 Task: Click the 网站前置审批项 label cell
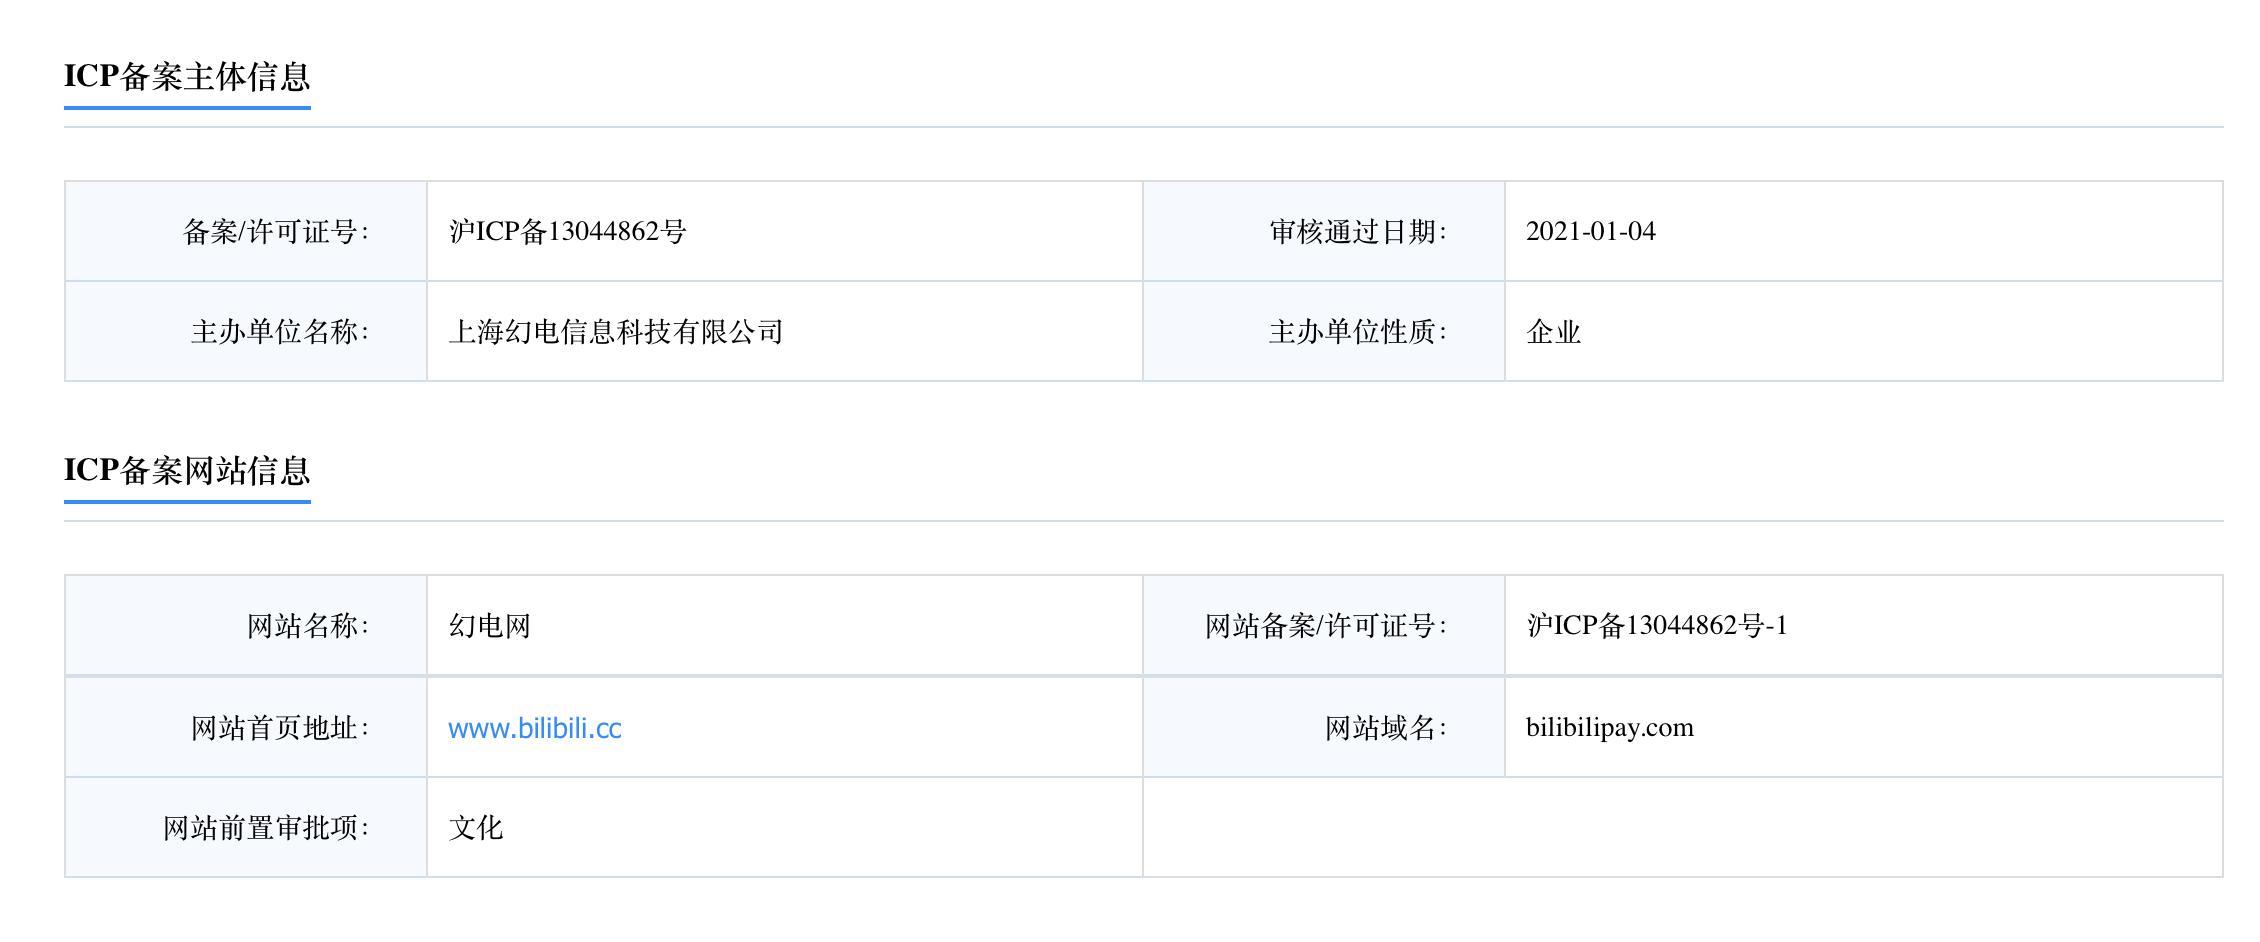[x=266, y=828]
